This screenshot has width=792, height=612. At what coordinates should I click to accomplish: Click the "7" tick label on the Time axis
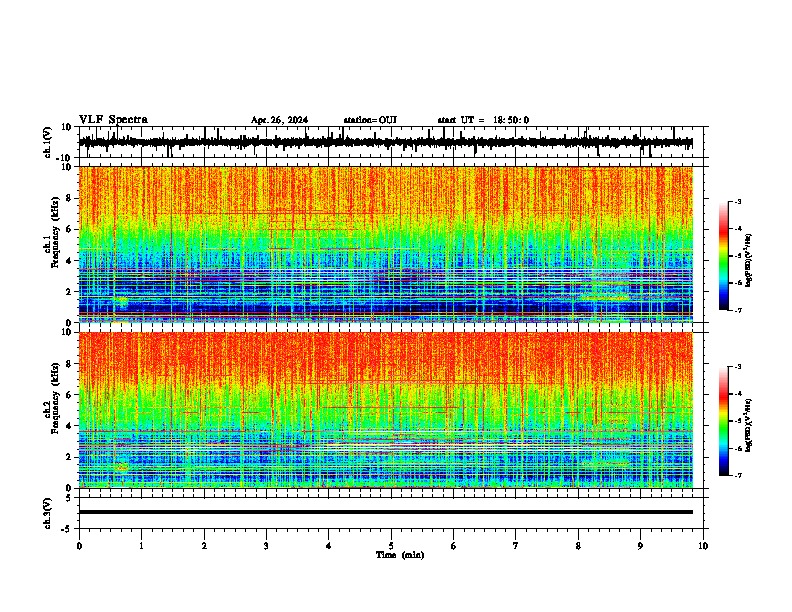point(516,546)
